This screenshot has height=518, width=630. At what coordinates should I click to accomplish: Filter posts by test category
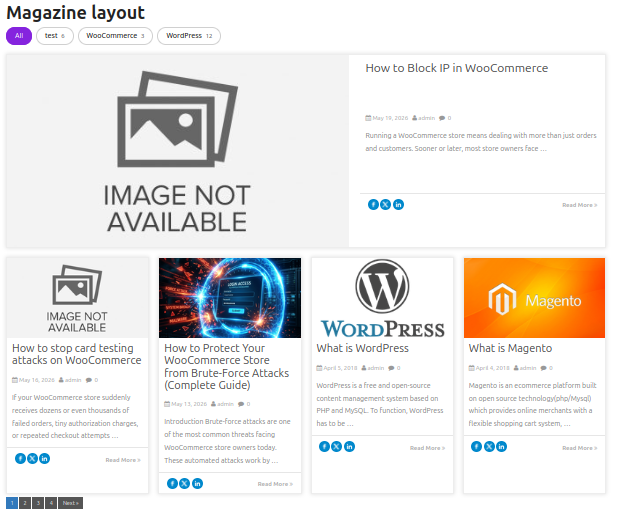pyautogui.click(x=55, y=36)
